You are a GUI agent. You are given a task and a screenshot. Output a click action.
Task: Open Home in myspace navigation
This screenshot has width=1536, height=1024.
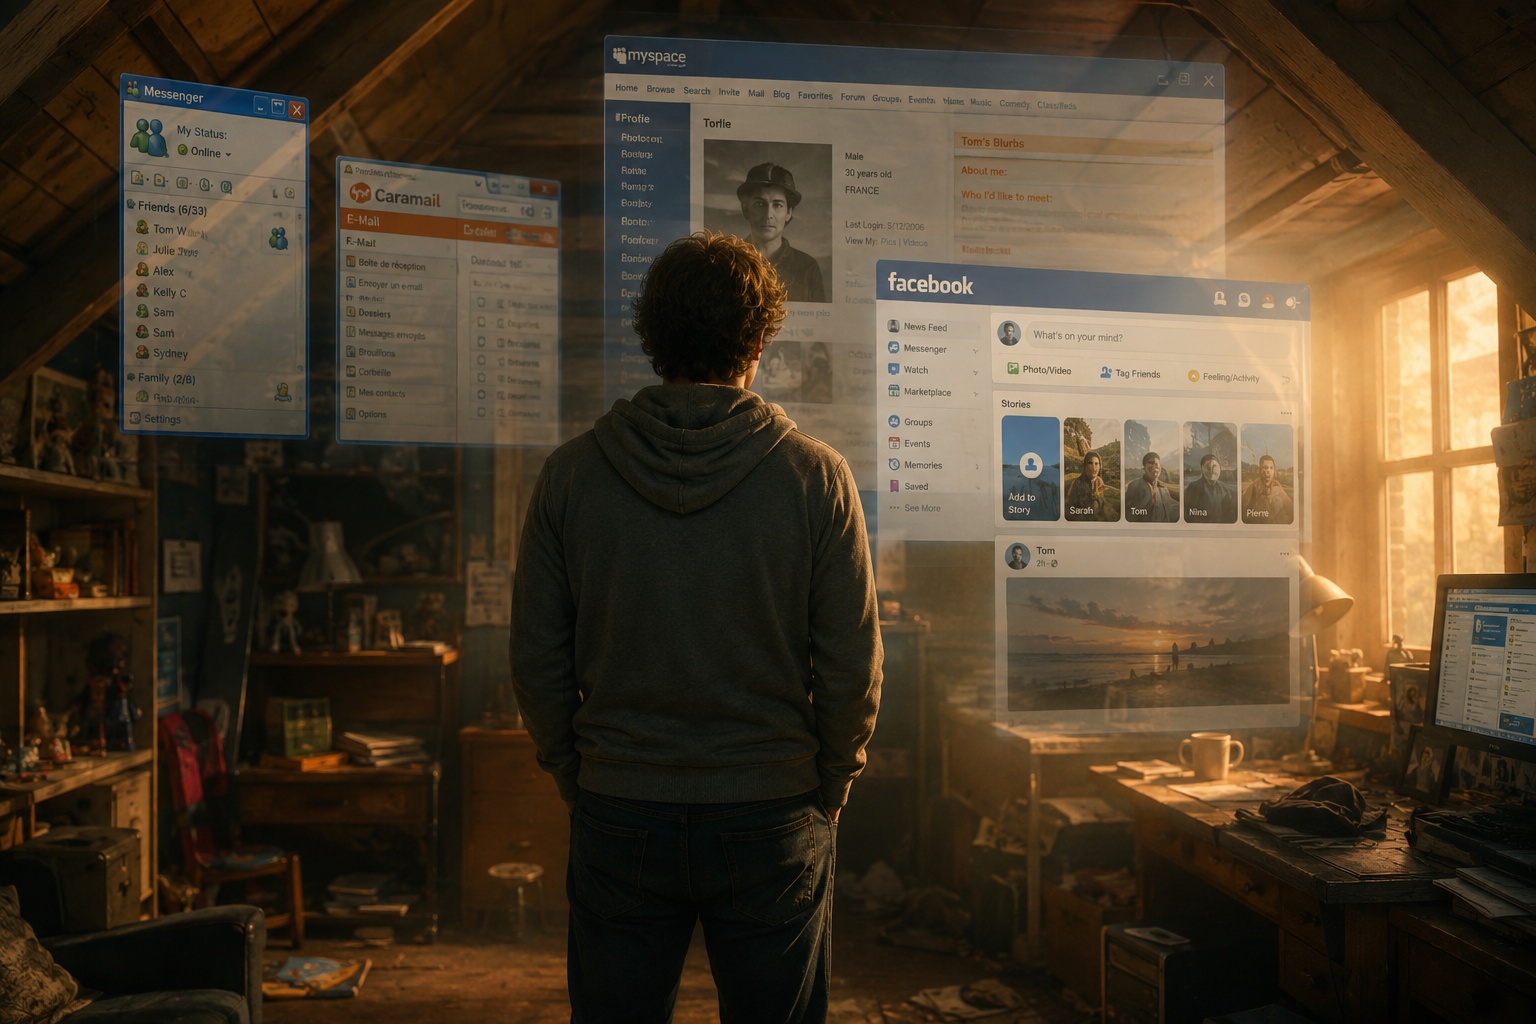626,88
